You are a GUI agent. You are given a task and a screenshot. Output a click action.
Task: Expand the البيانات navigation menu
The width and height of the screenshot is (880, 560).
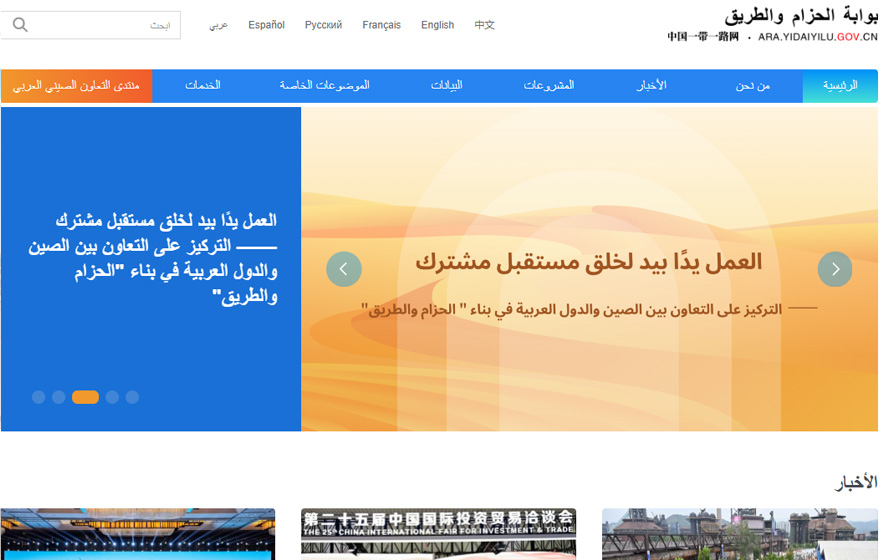pos(446,86)
